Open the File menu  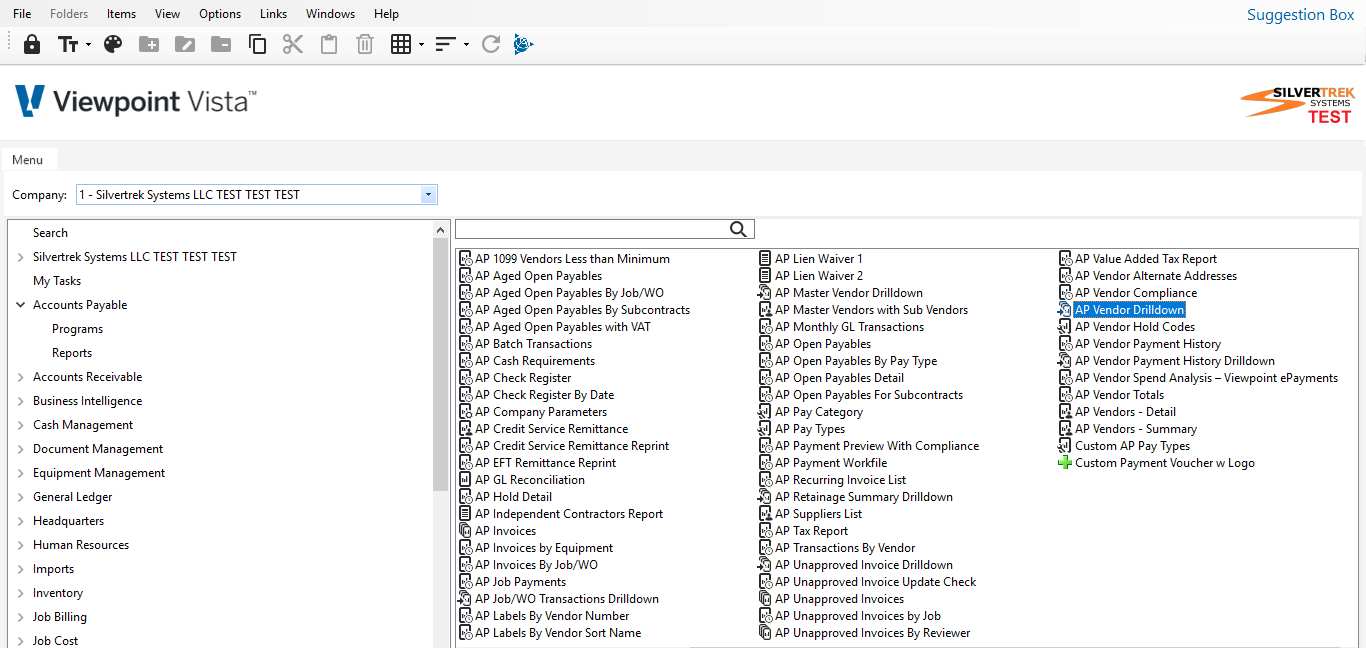pos(22,14)
